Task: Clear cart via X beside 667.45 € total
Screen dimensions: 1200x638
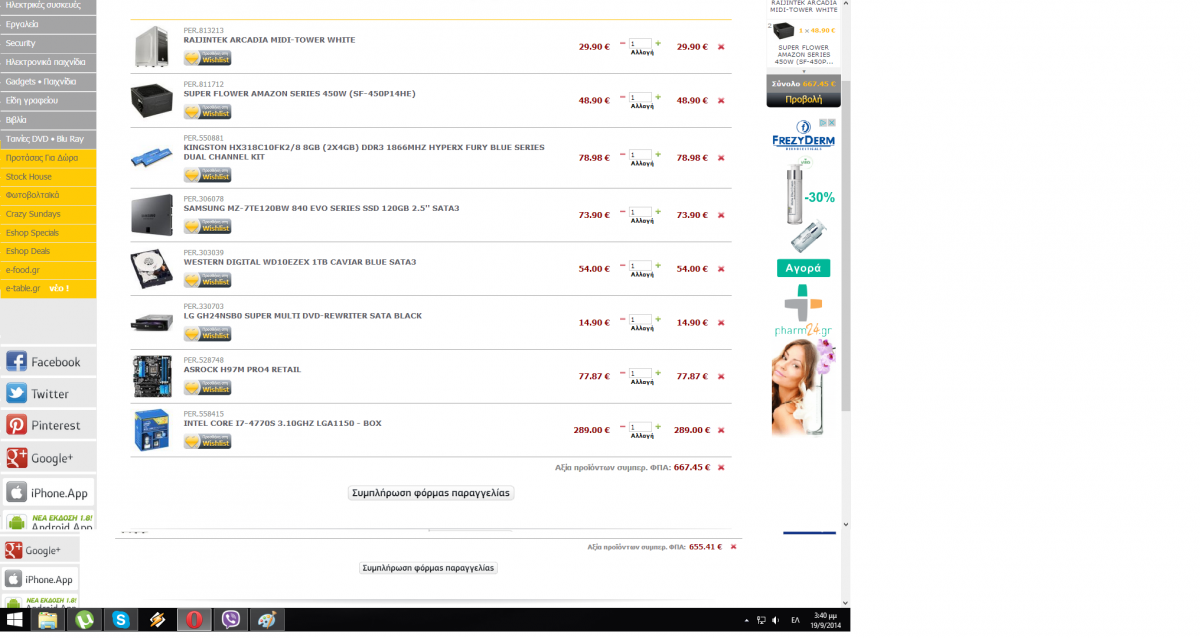Action: [x=721, y=467]
